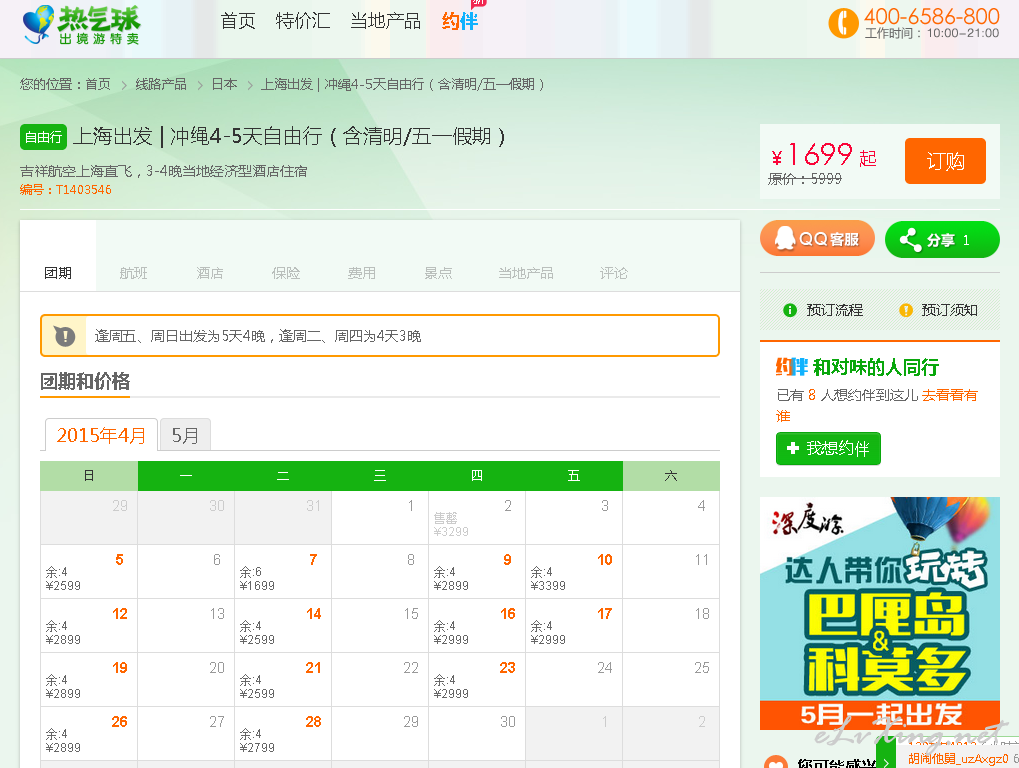
Task: Click 日本 in the breadcrumb
Action: [224, 84]
